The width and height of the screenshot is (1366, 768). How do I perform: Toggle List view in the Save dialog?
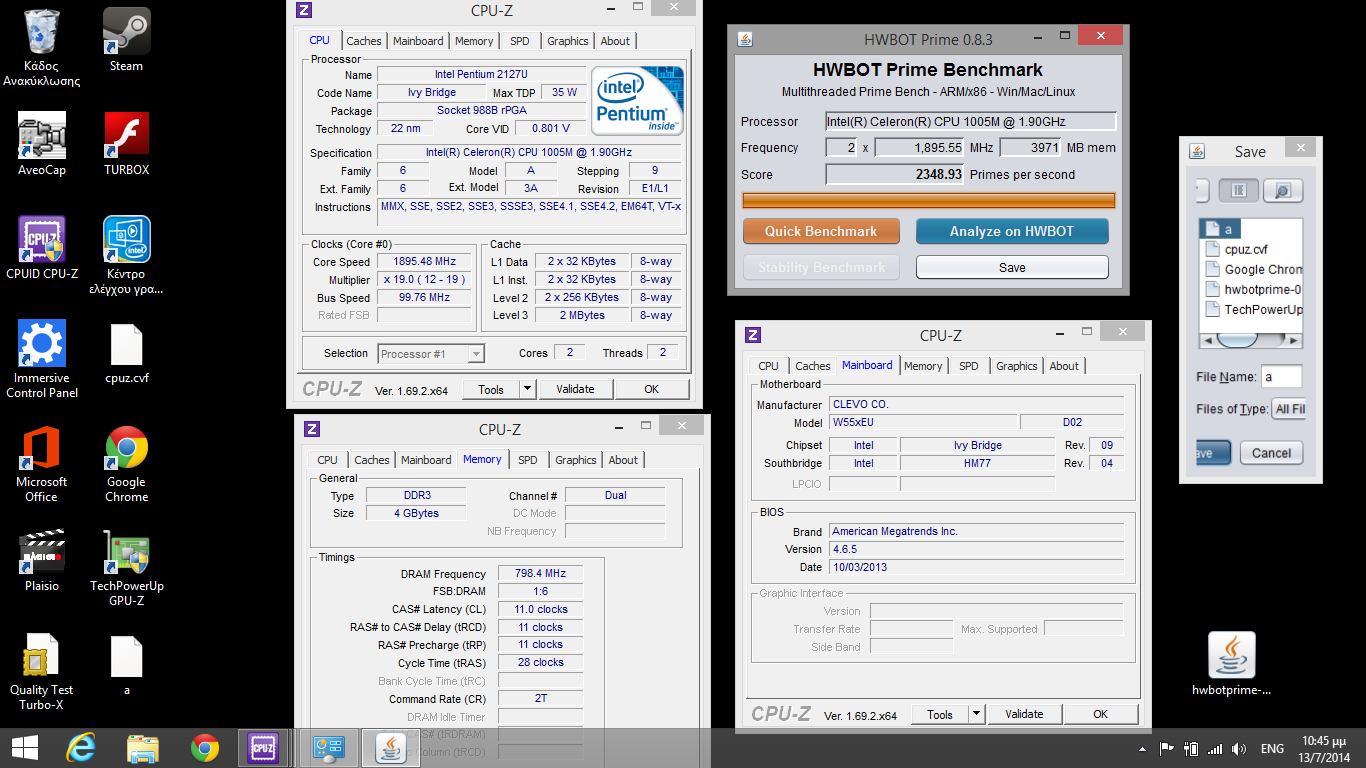click(1238, 190)
